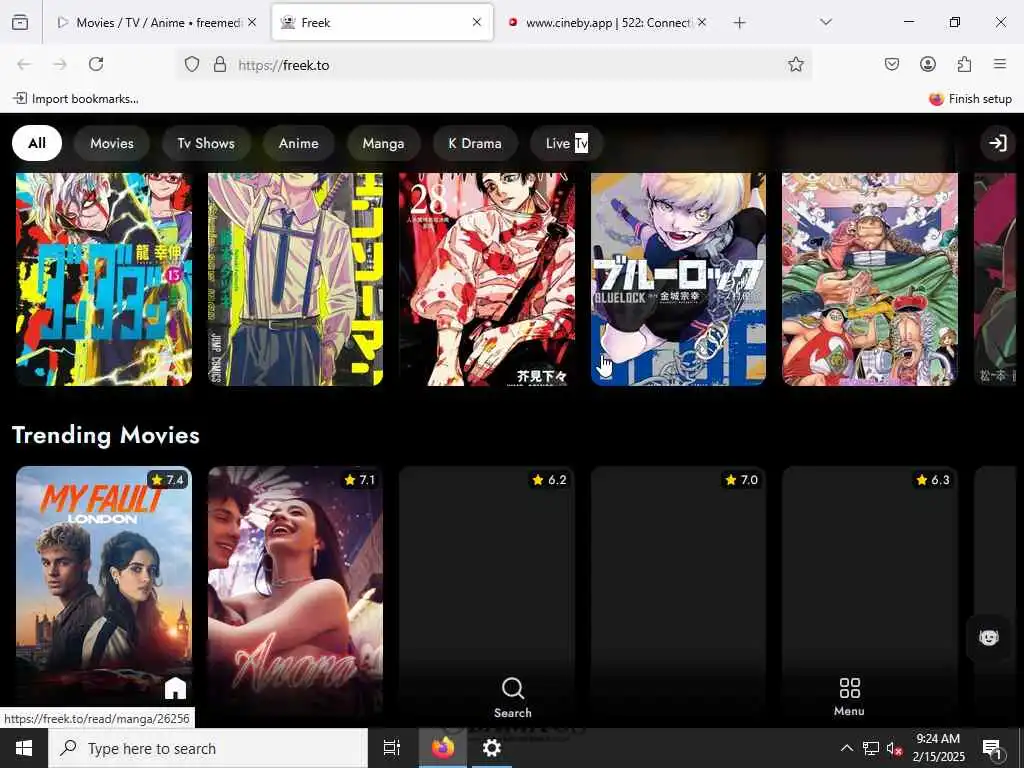Open the Dandadan manga cover
Viewport: 1024px width, 768px height.
104,279
